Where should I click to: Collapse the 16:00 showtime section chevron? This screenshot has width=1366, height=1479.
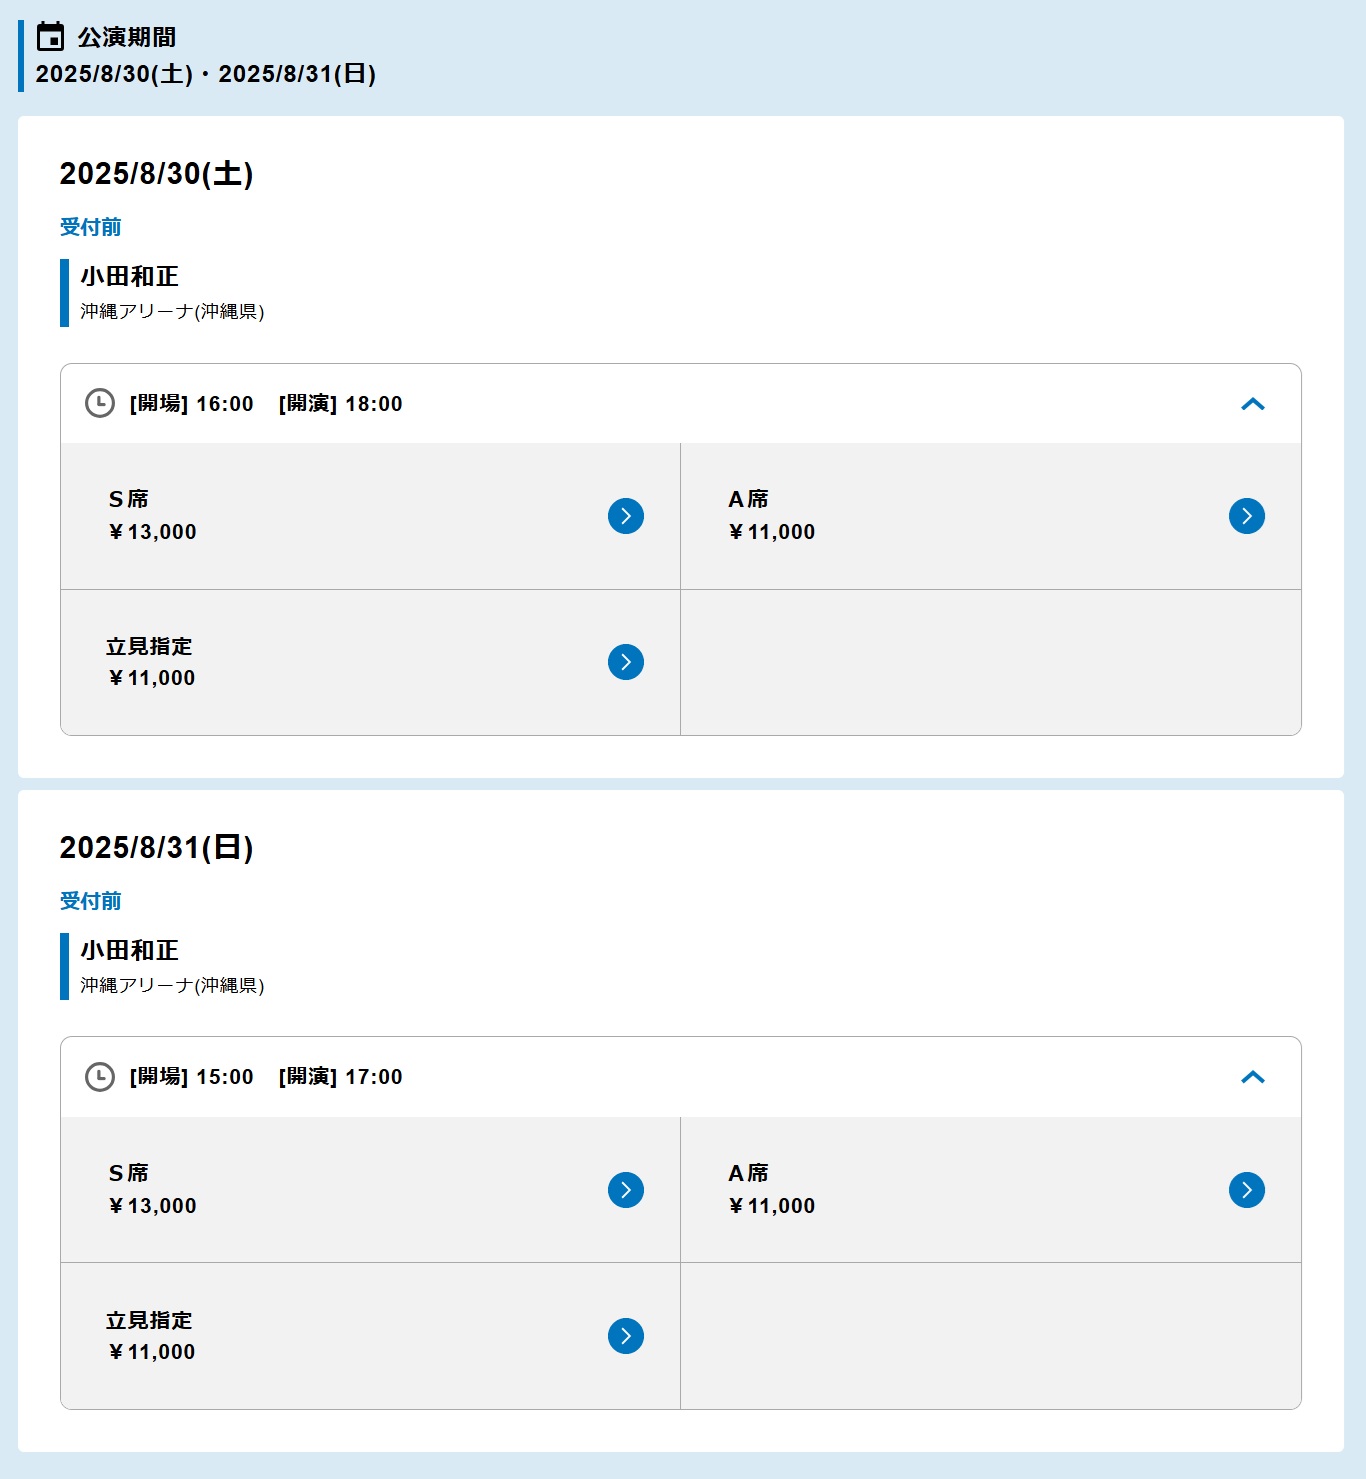click(1253, 404)
